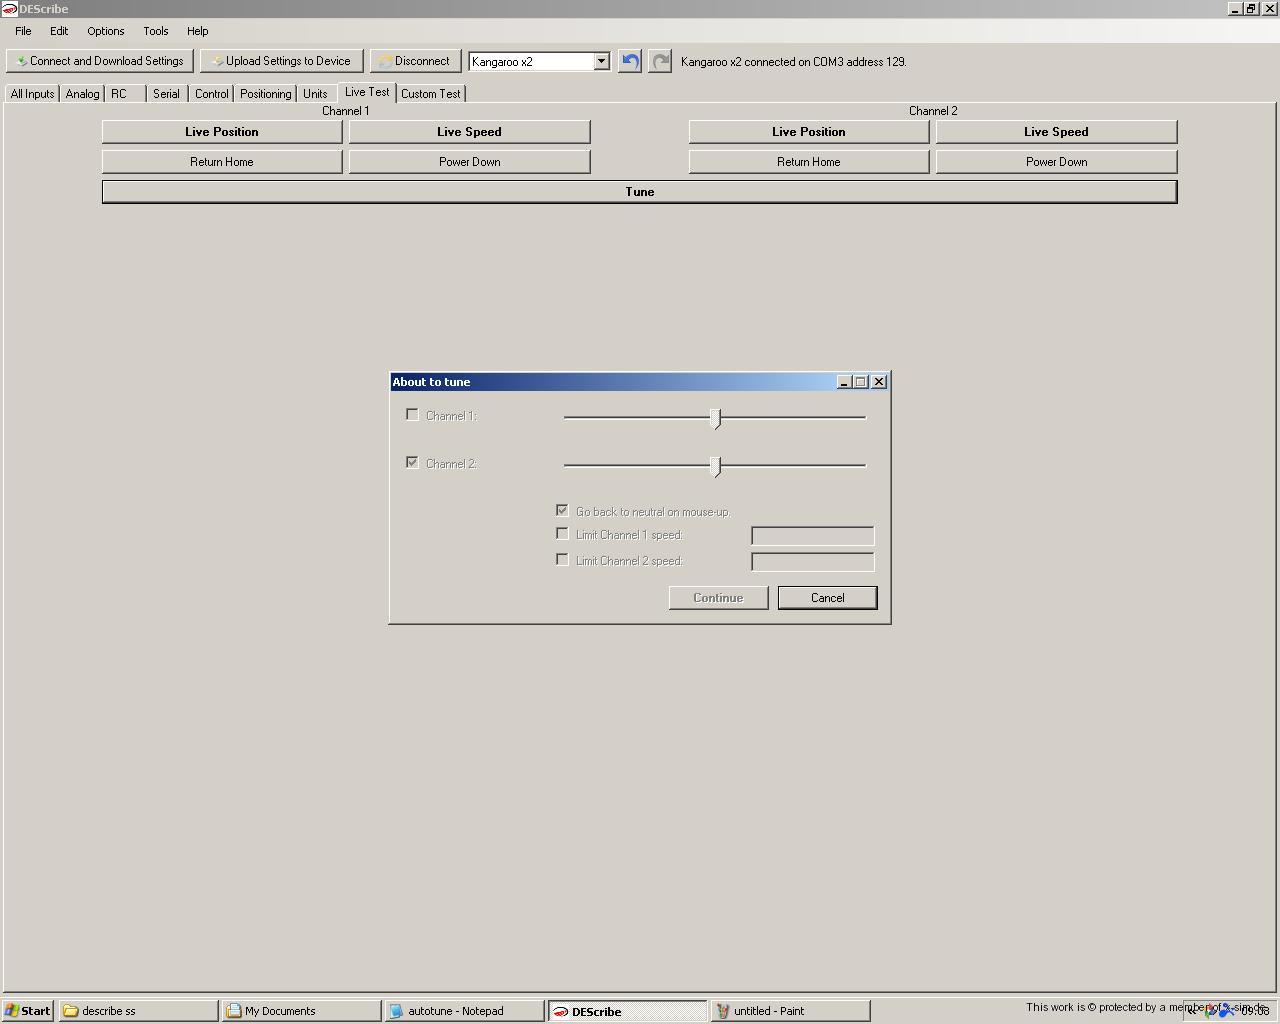
Task: Select the Positioning tab
Action: (265, 94)
